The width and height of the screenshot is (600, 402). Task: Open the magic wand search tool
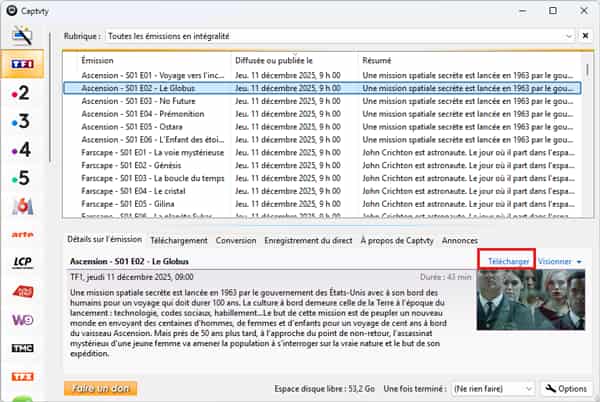tap(22, 36)
